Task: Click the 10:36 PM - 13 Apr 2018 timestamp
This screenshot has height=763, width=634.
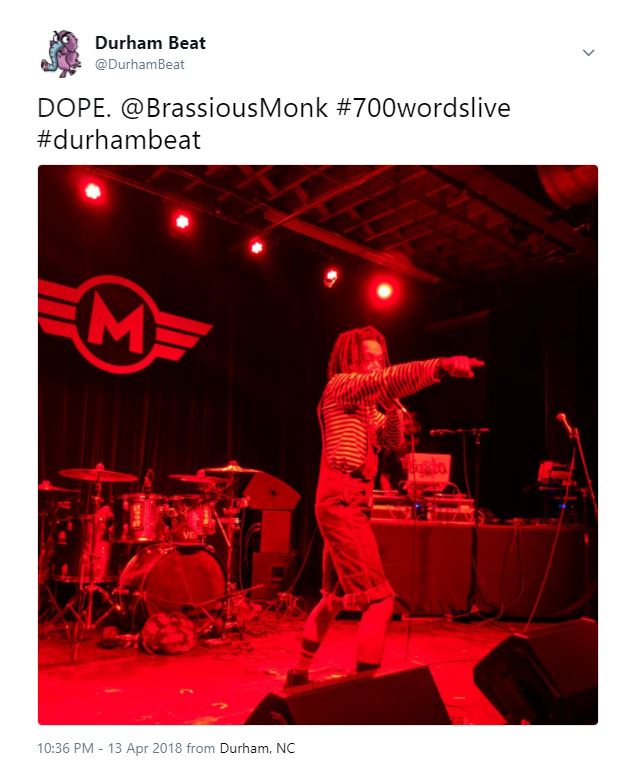Action: 110,748
